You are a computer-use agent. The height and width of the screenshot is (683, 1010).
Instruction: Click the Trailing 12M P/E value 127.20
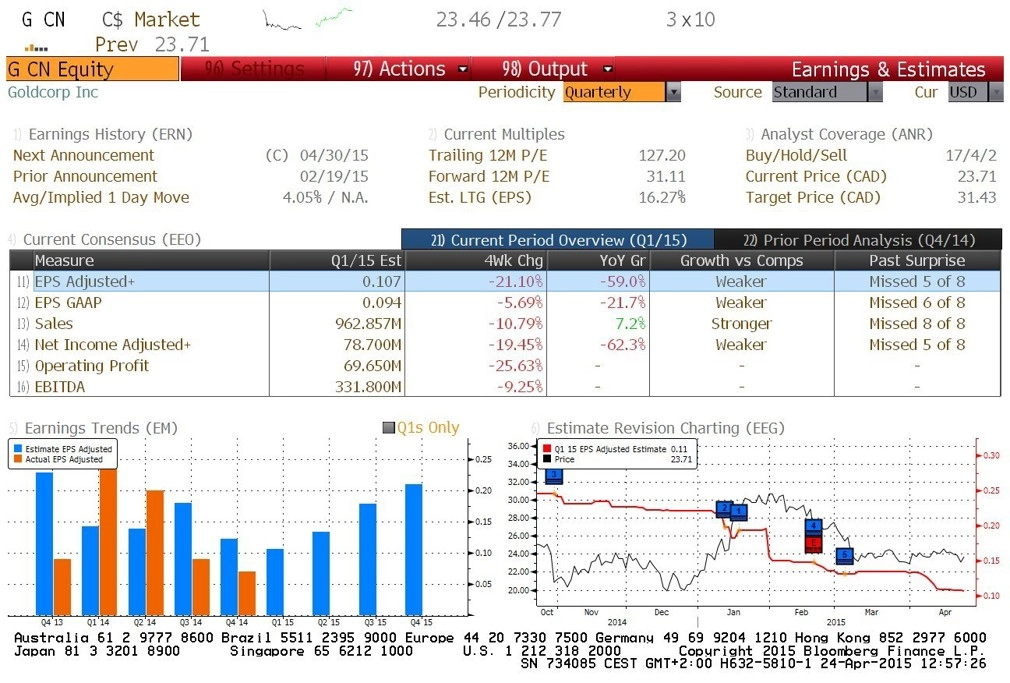coord(662,155)
